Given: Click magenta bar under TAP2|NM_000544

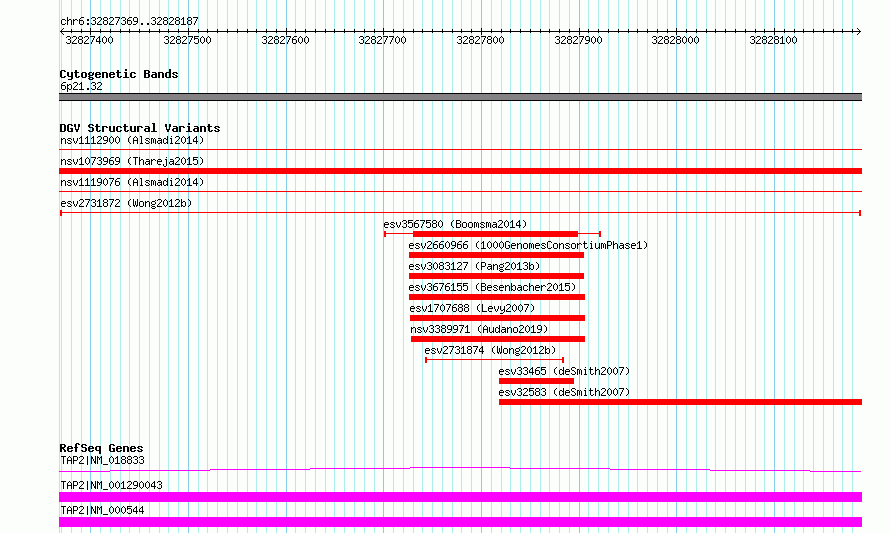Looking at the screenshot, I should coord(460,522).
